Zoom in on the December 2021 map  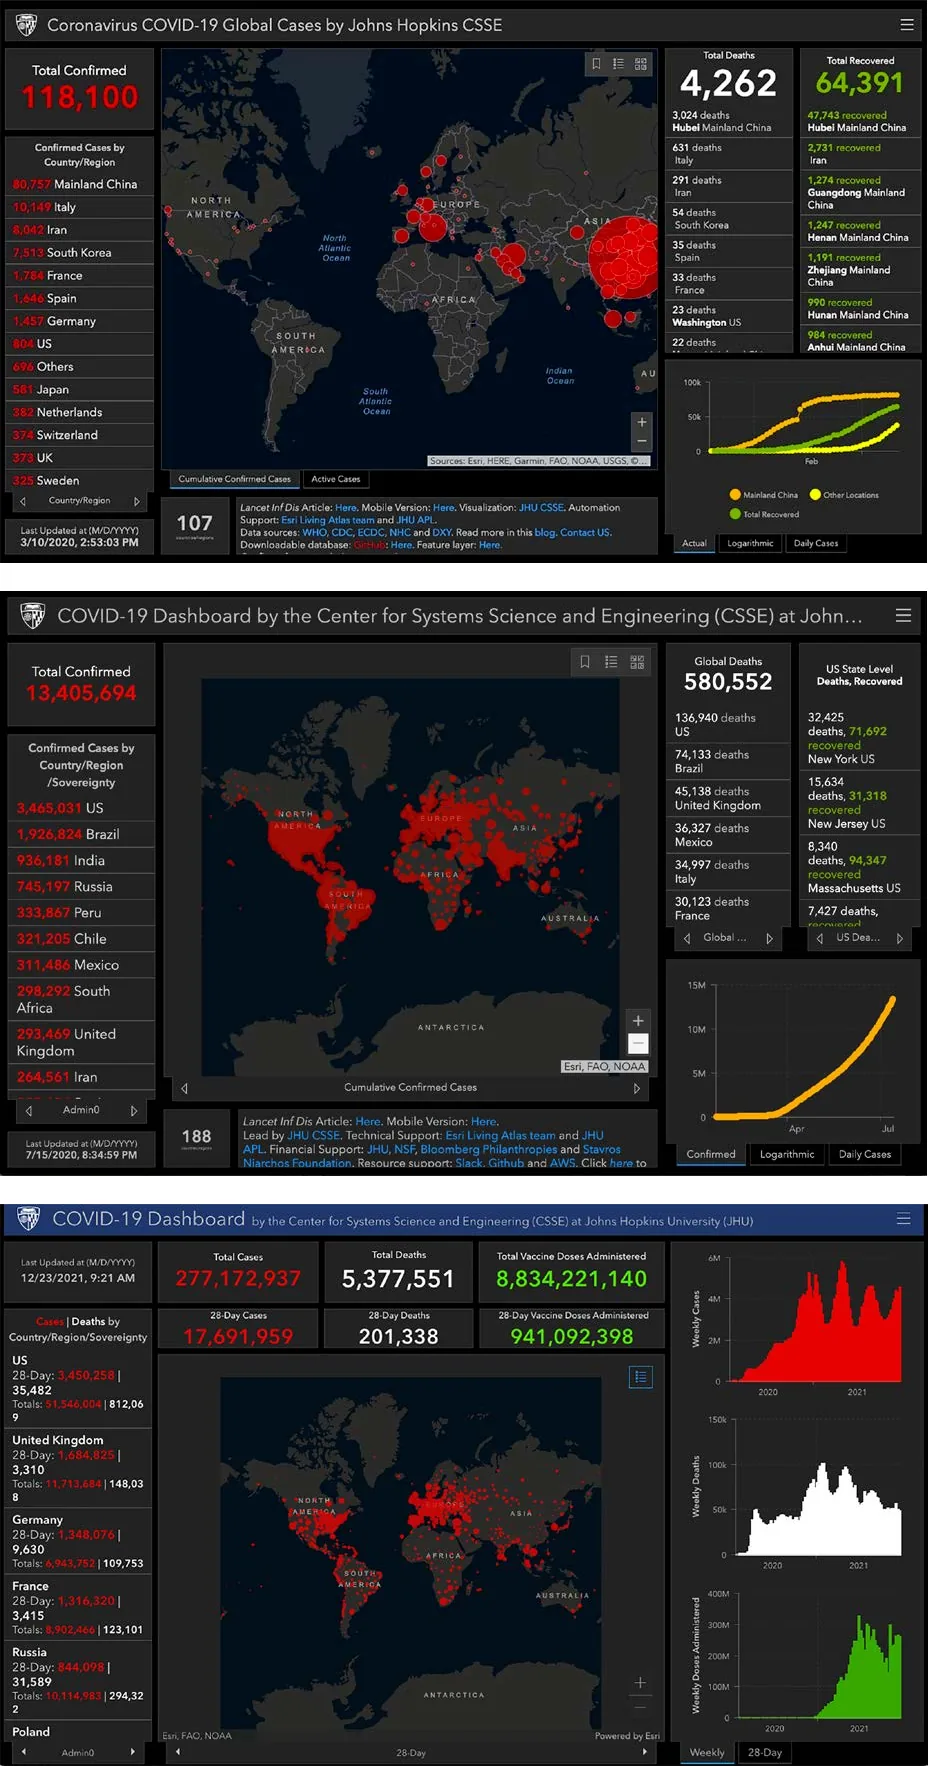coord(641,1683)
